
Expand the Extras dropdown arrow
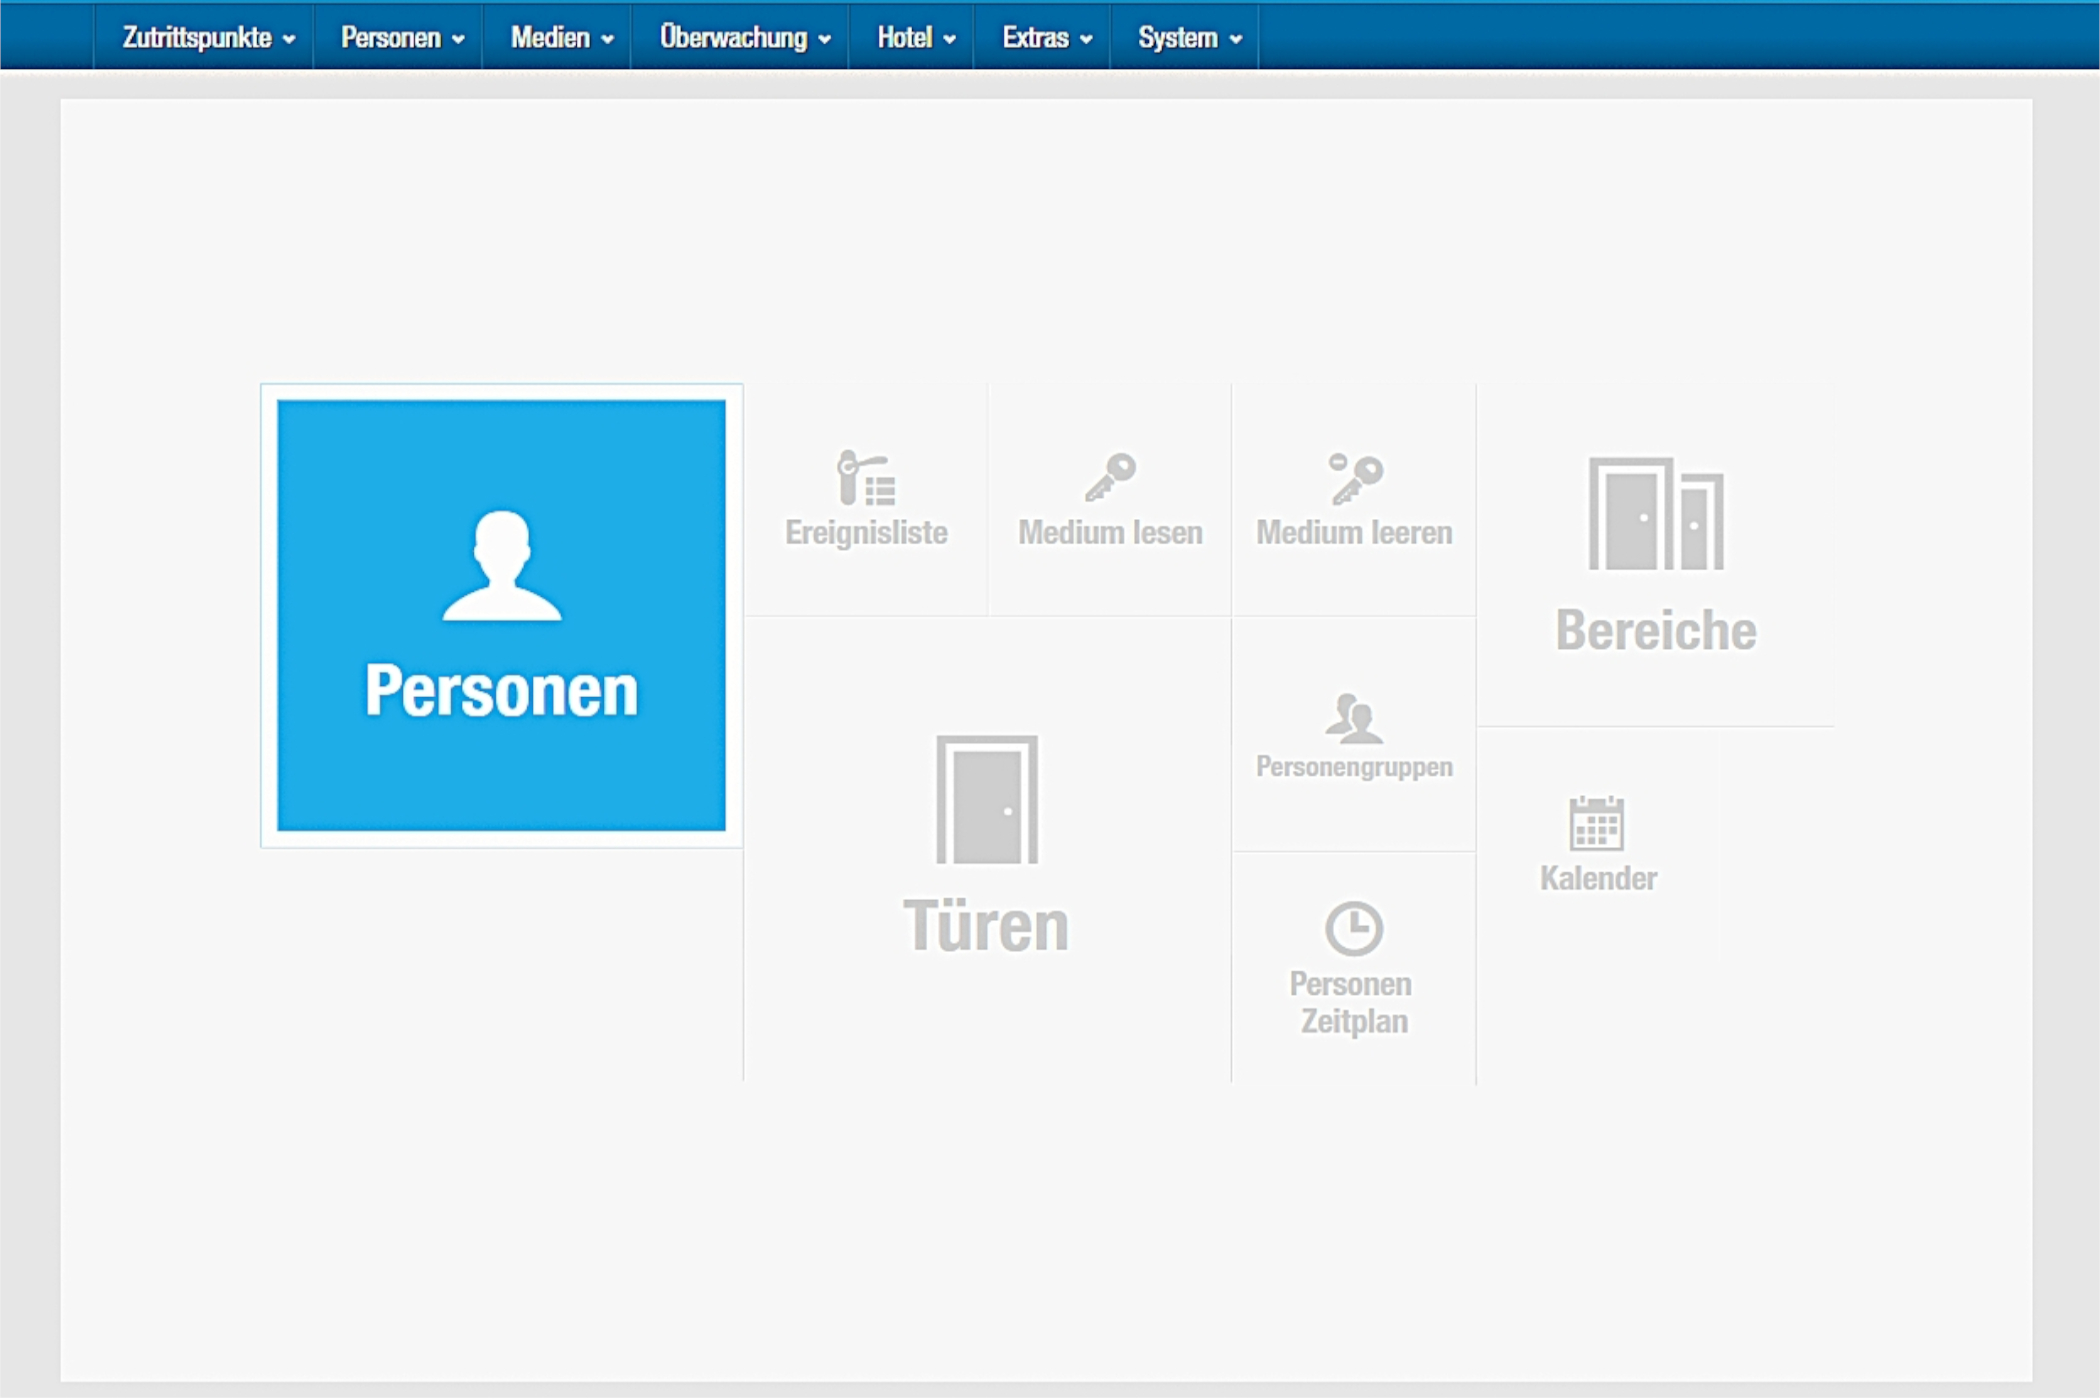pyautogui.click(x=1086, y=39)
